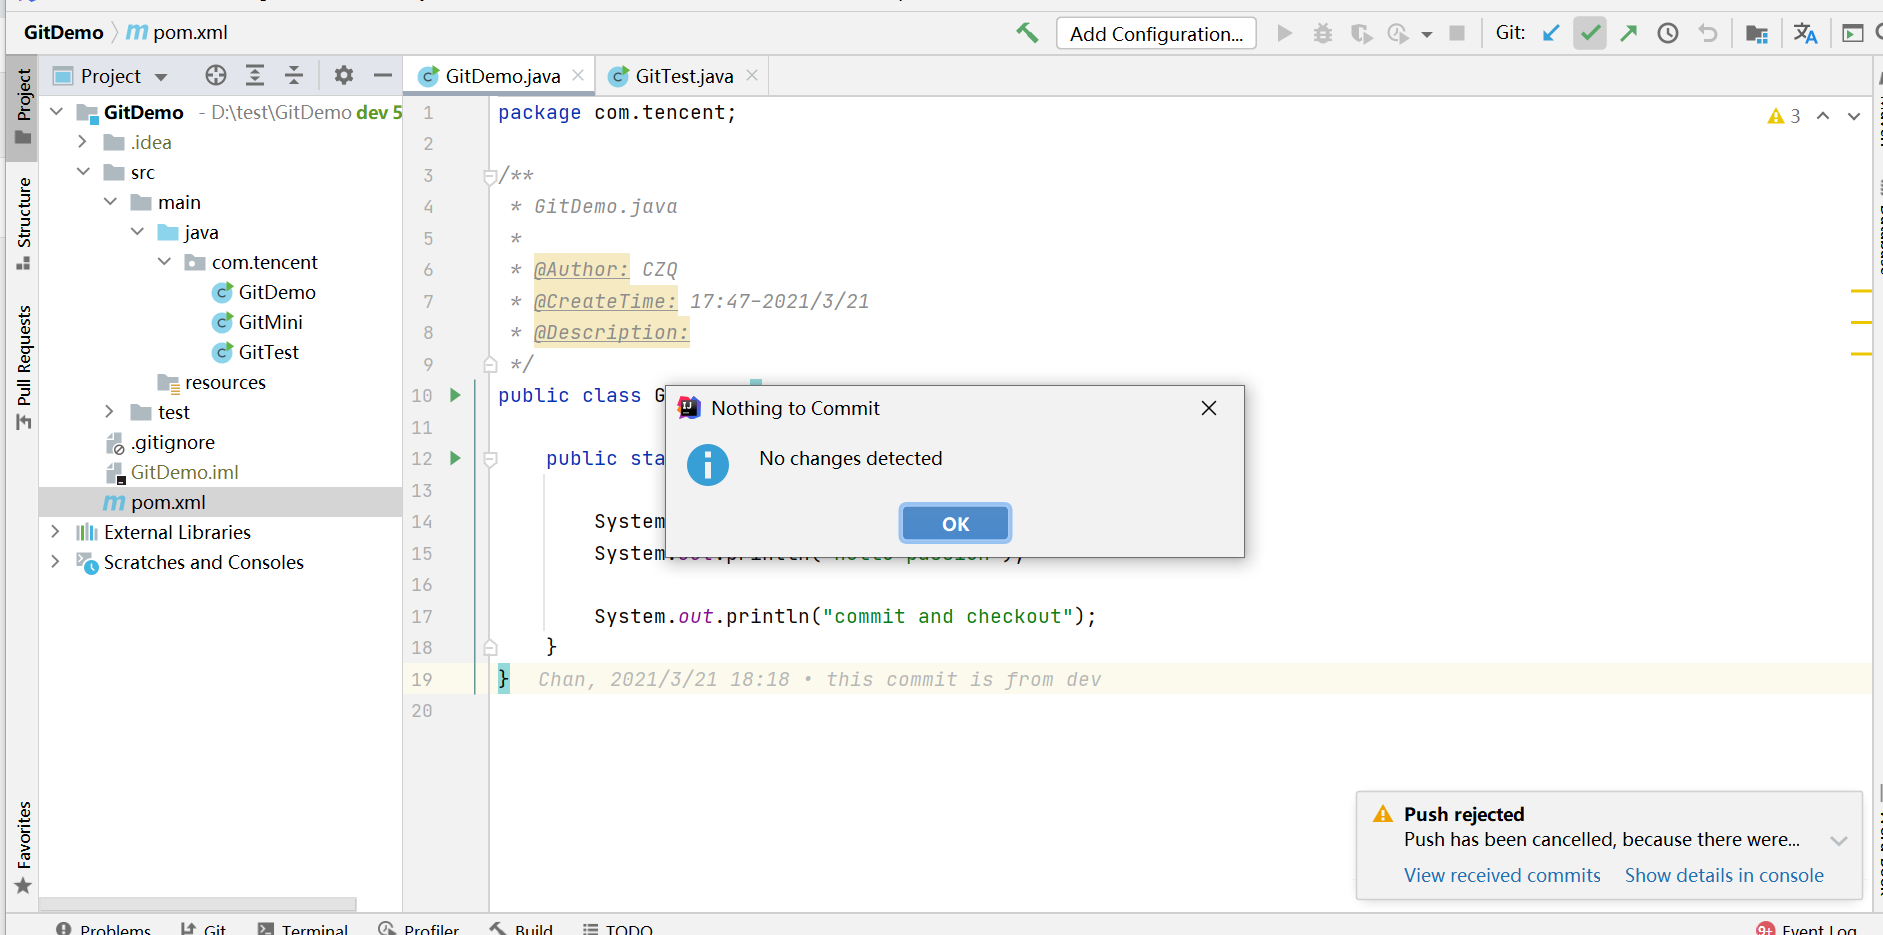Click View received commits link
This screenshot has height=935, width=1883.
[x=1502, y=875]
